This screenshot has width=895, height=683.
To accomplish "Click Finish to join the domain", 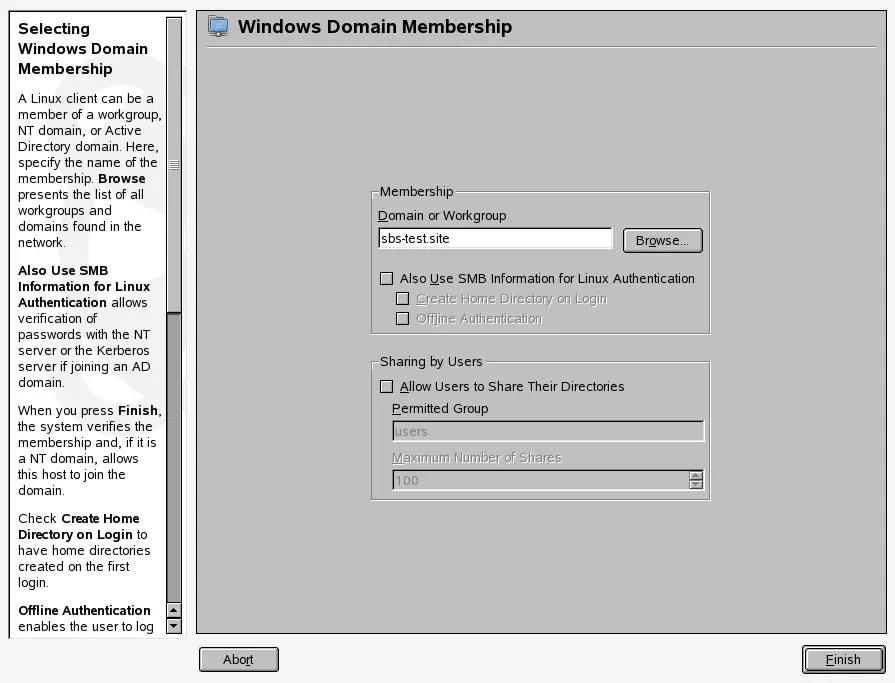I will click(x=842, y=659).
